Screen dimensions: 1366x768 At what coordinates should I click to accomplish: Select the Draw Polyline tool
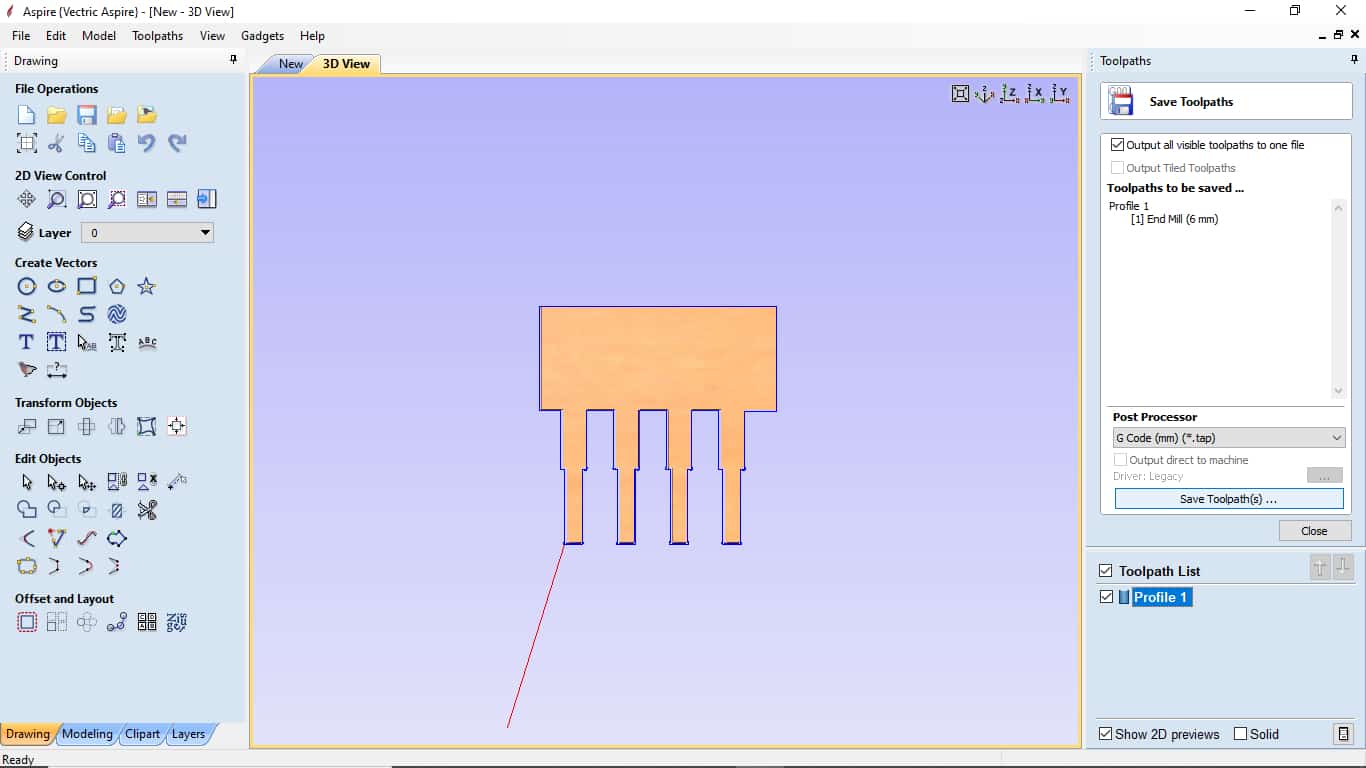pyautogui.click(x=27, y=314)
